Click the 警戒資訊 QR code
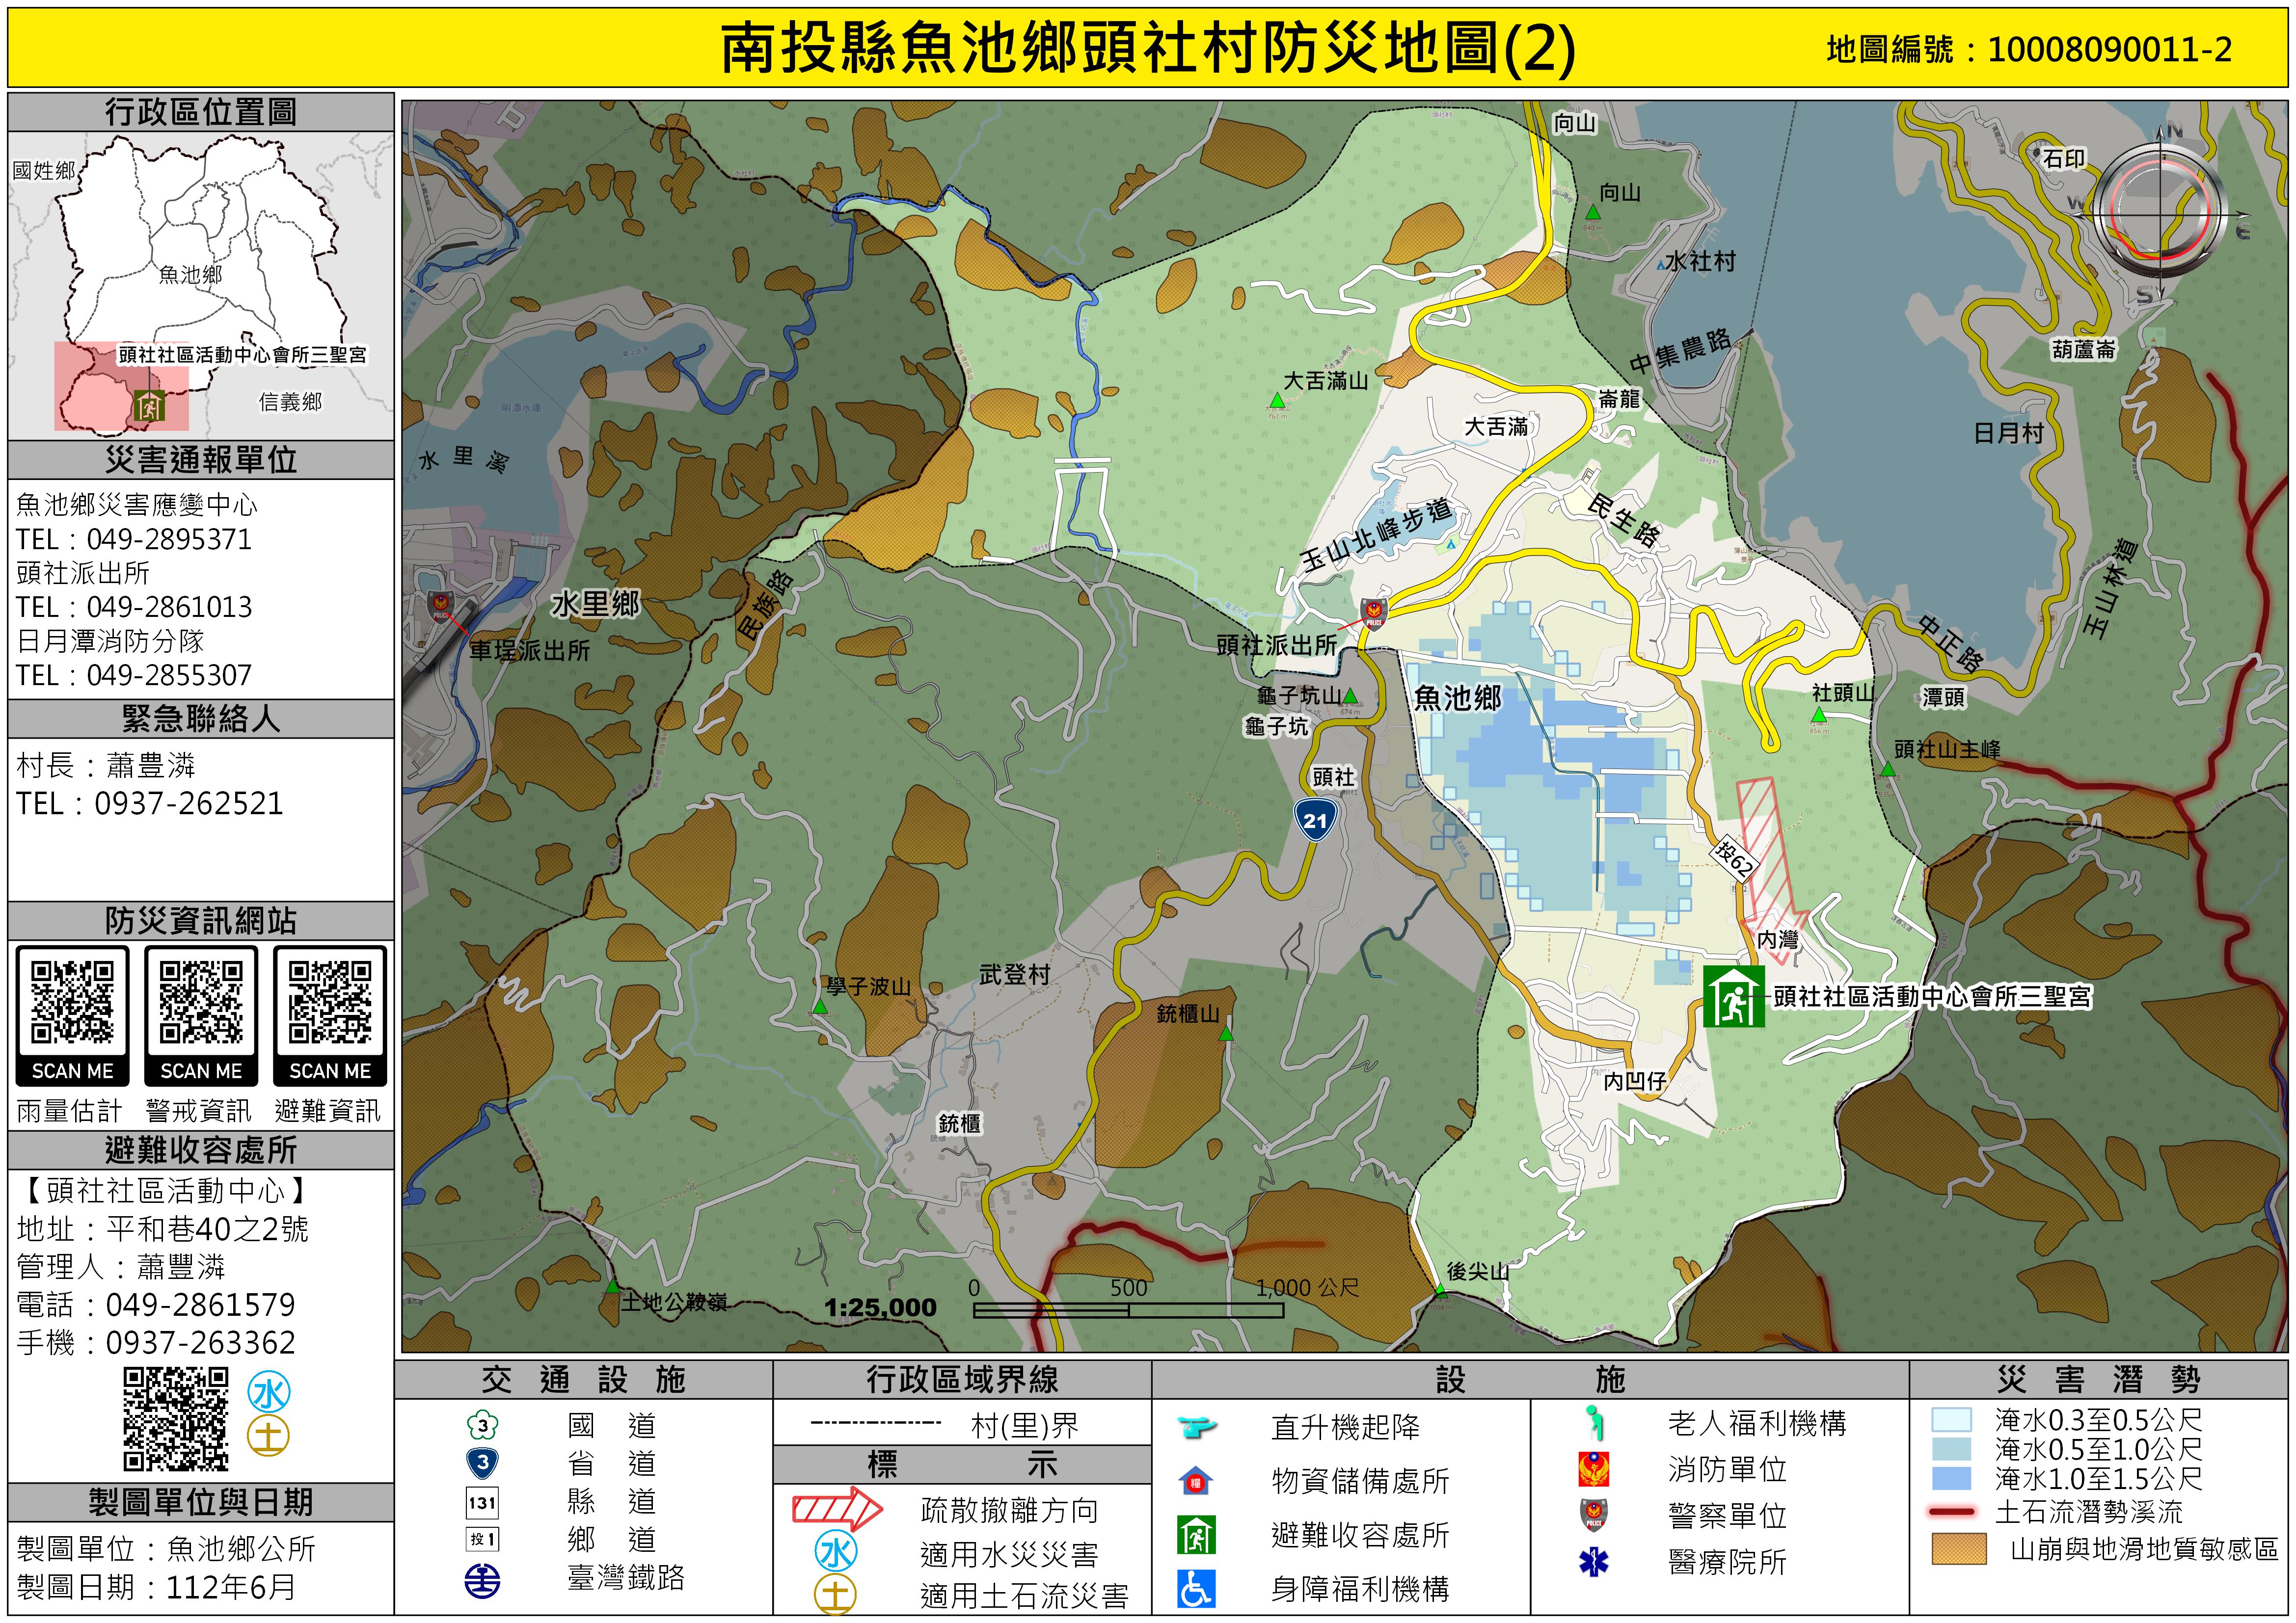This screenshot has width=2296, height=1623. tap(201, 1003)
